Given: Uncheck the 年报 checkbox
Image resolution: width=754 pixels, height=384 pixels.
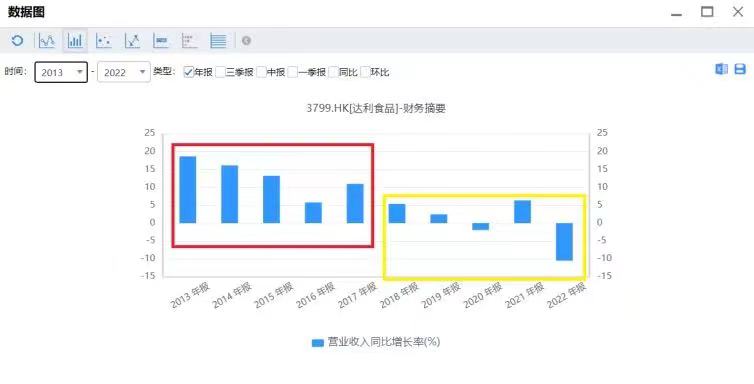Looking at the screenshot, I should click(188, 72).
